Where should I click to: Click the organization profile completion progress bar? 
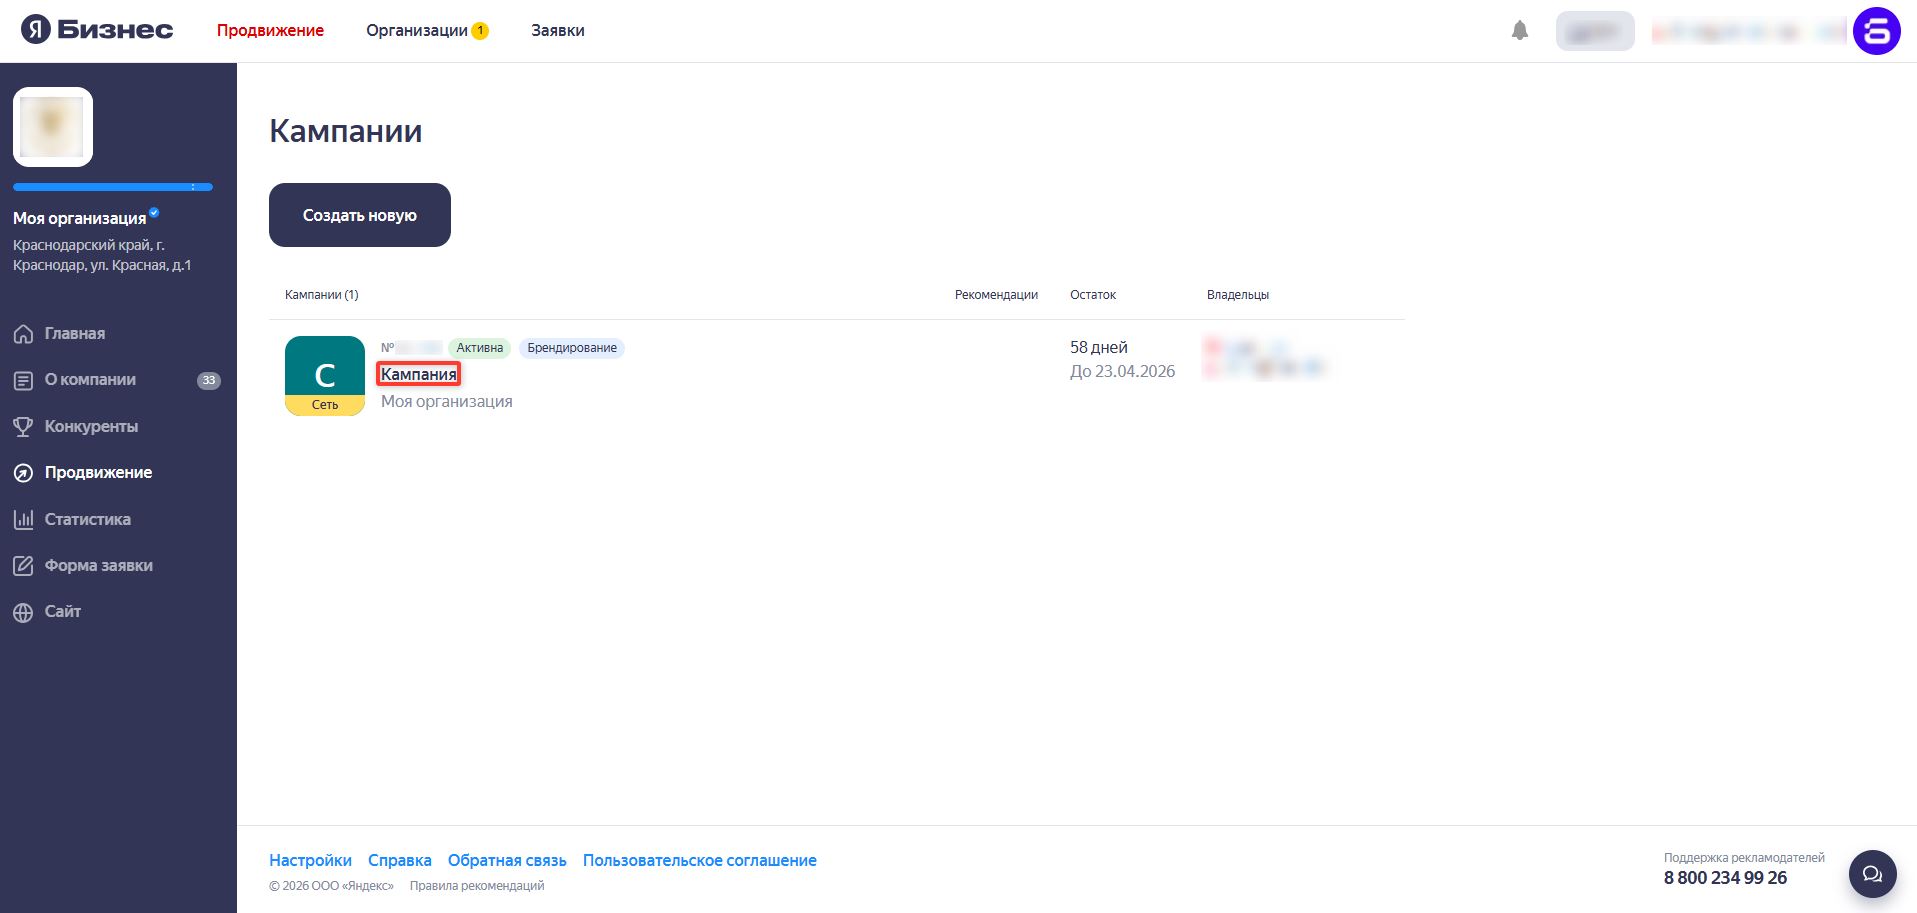[x=112, y=187]
